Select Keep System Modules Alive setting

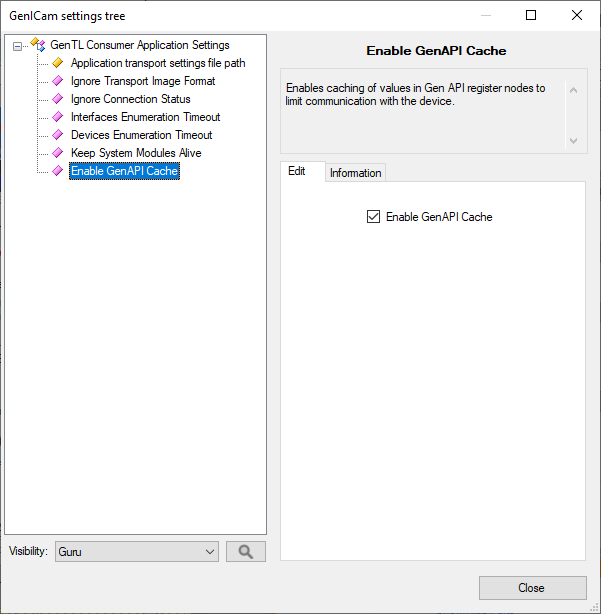[x=135, y=153]
